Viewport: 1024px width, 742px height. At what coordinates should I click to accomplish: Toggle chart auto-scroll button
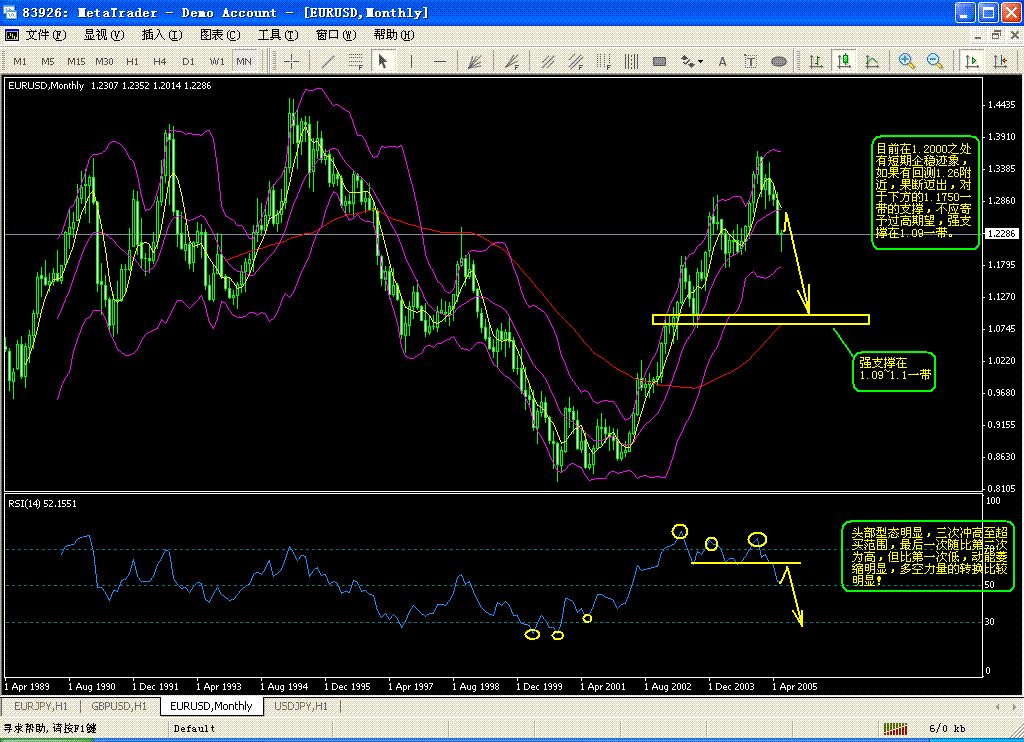(972, 61)
